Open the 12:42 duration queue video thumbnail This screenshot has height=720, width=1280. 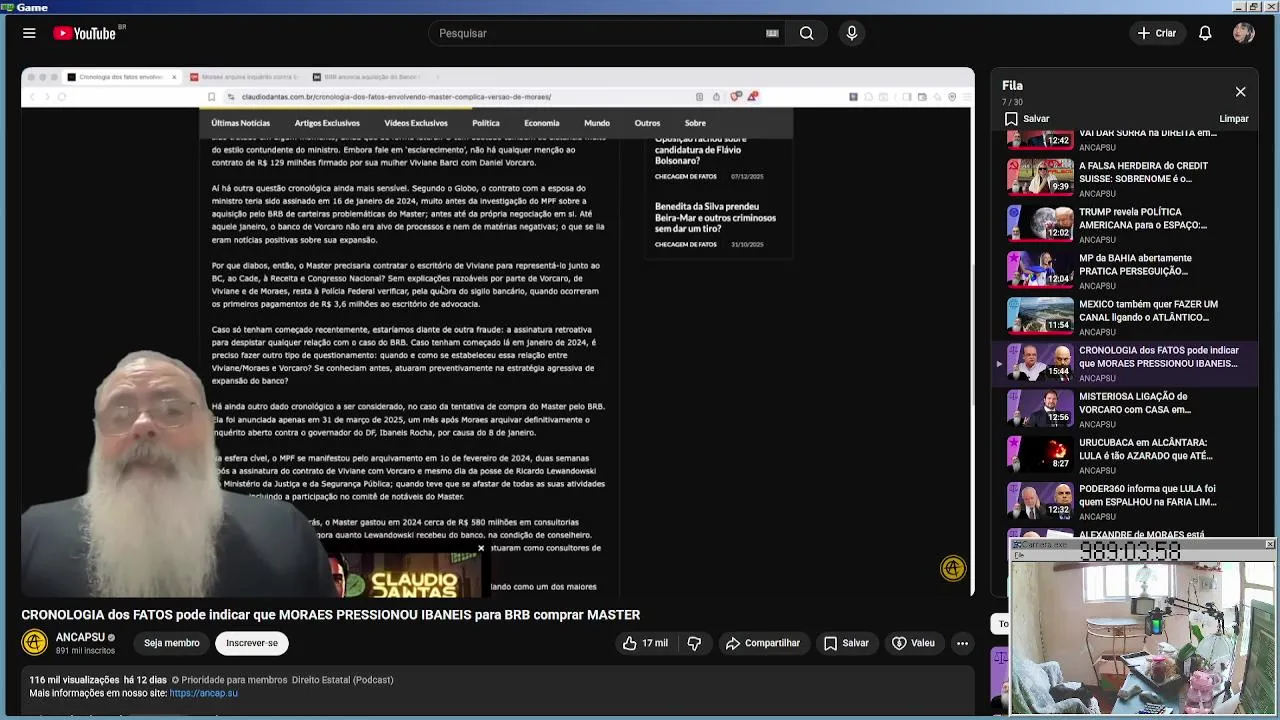click(1040, 139)
